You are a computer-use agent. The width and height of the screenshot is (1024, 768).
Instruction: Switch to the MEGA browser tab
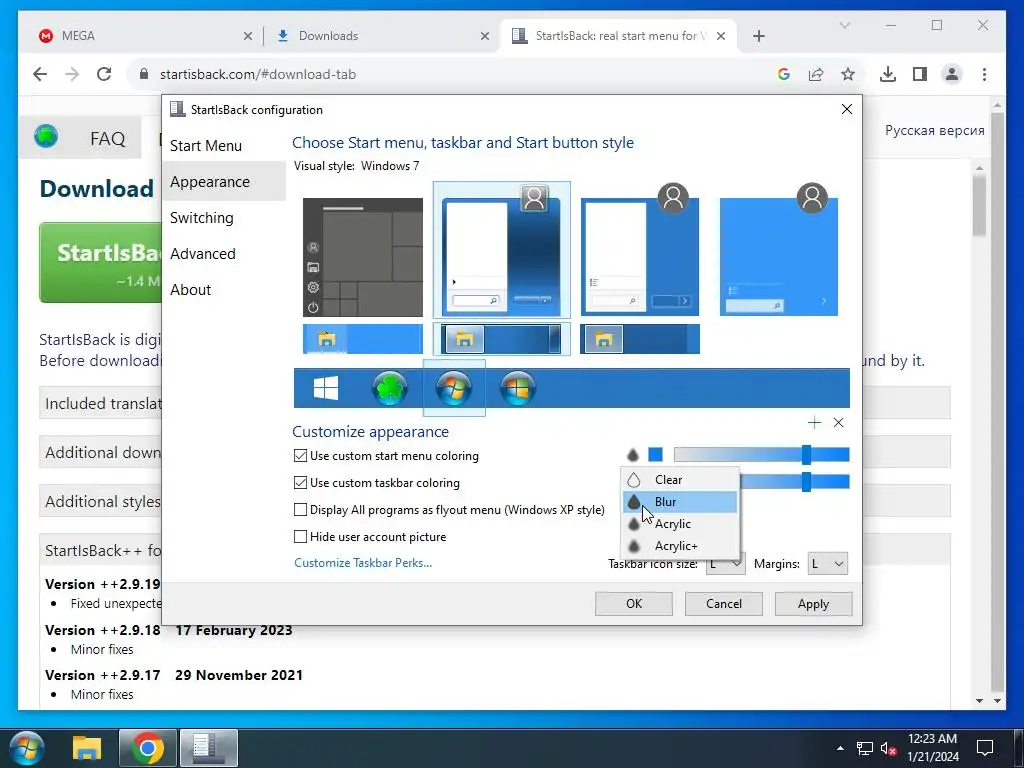142,36
